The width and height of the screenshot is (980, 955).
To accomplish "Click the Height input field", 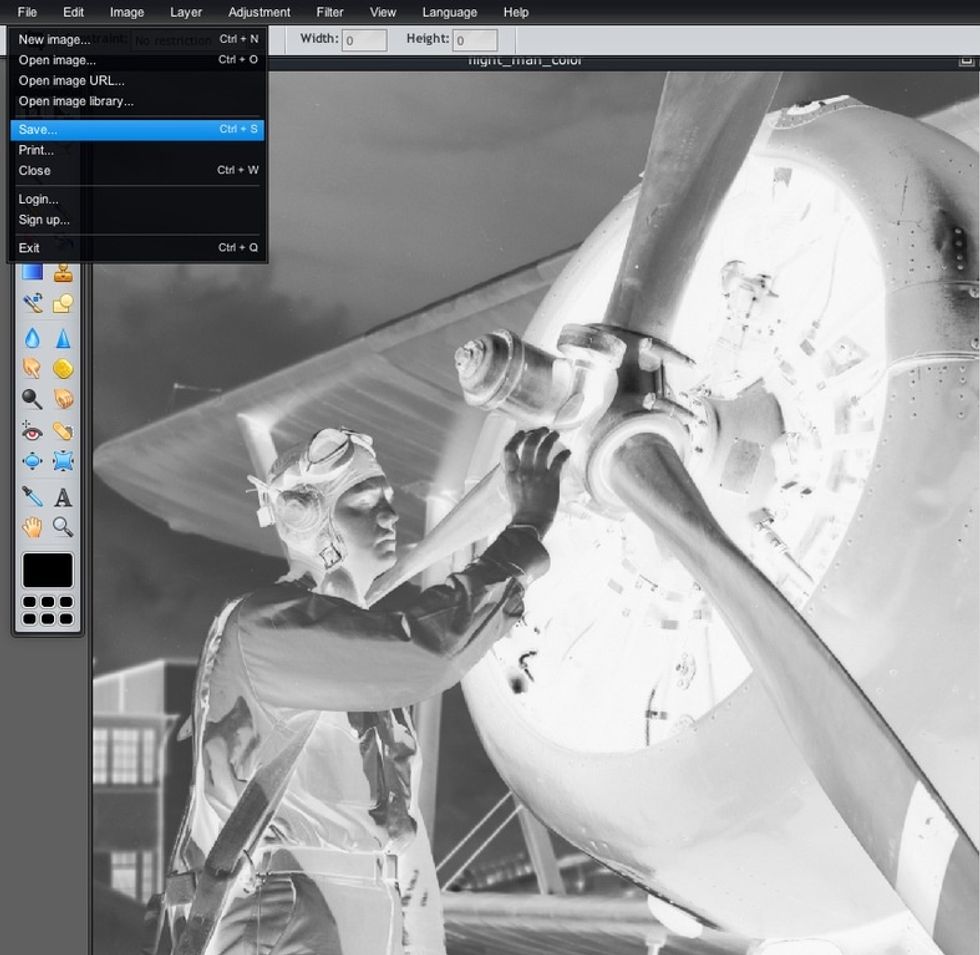I will pos(475,40).
